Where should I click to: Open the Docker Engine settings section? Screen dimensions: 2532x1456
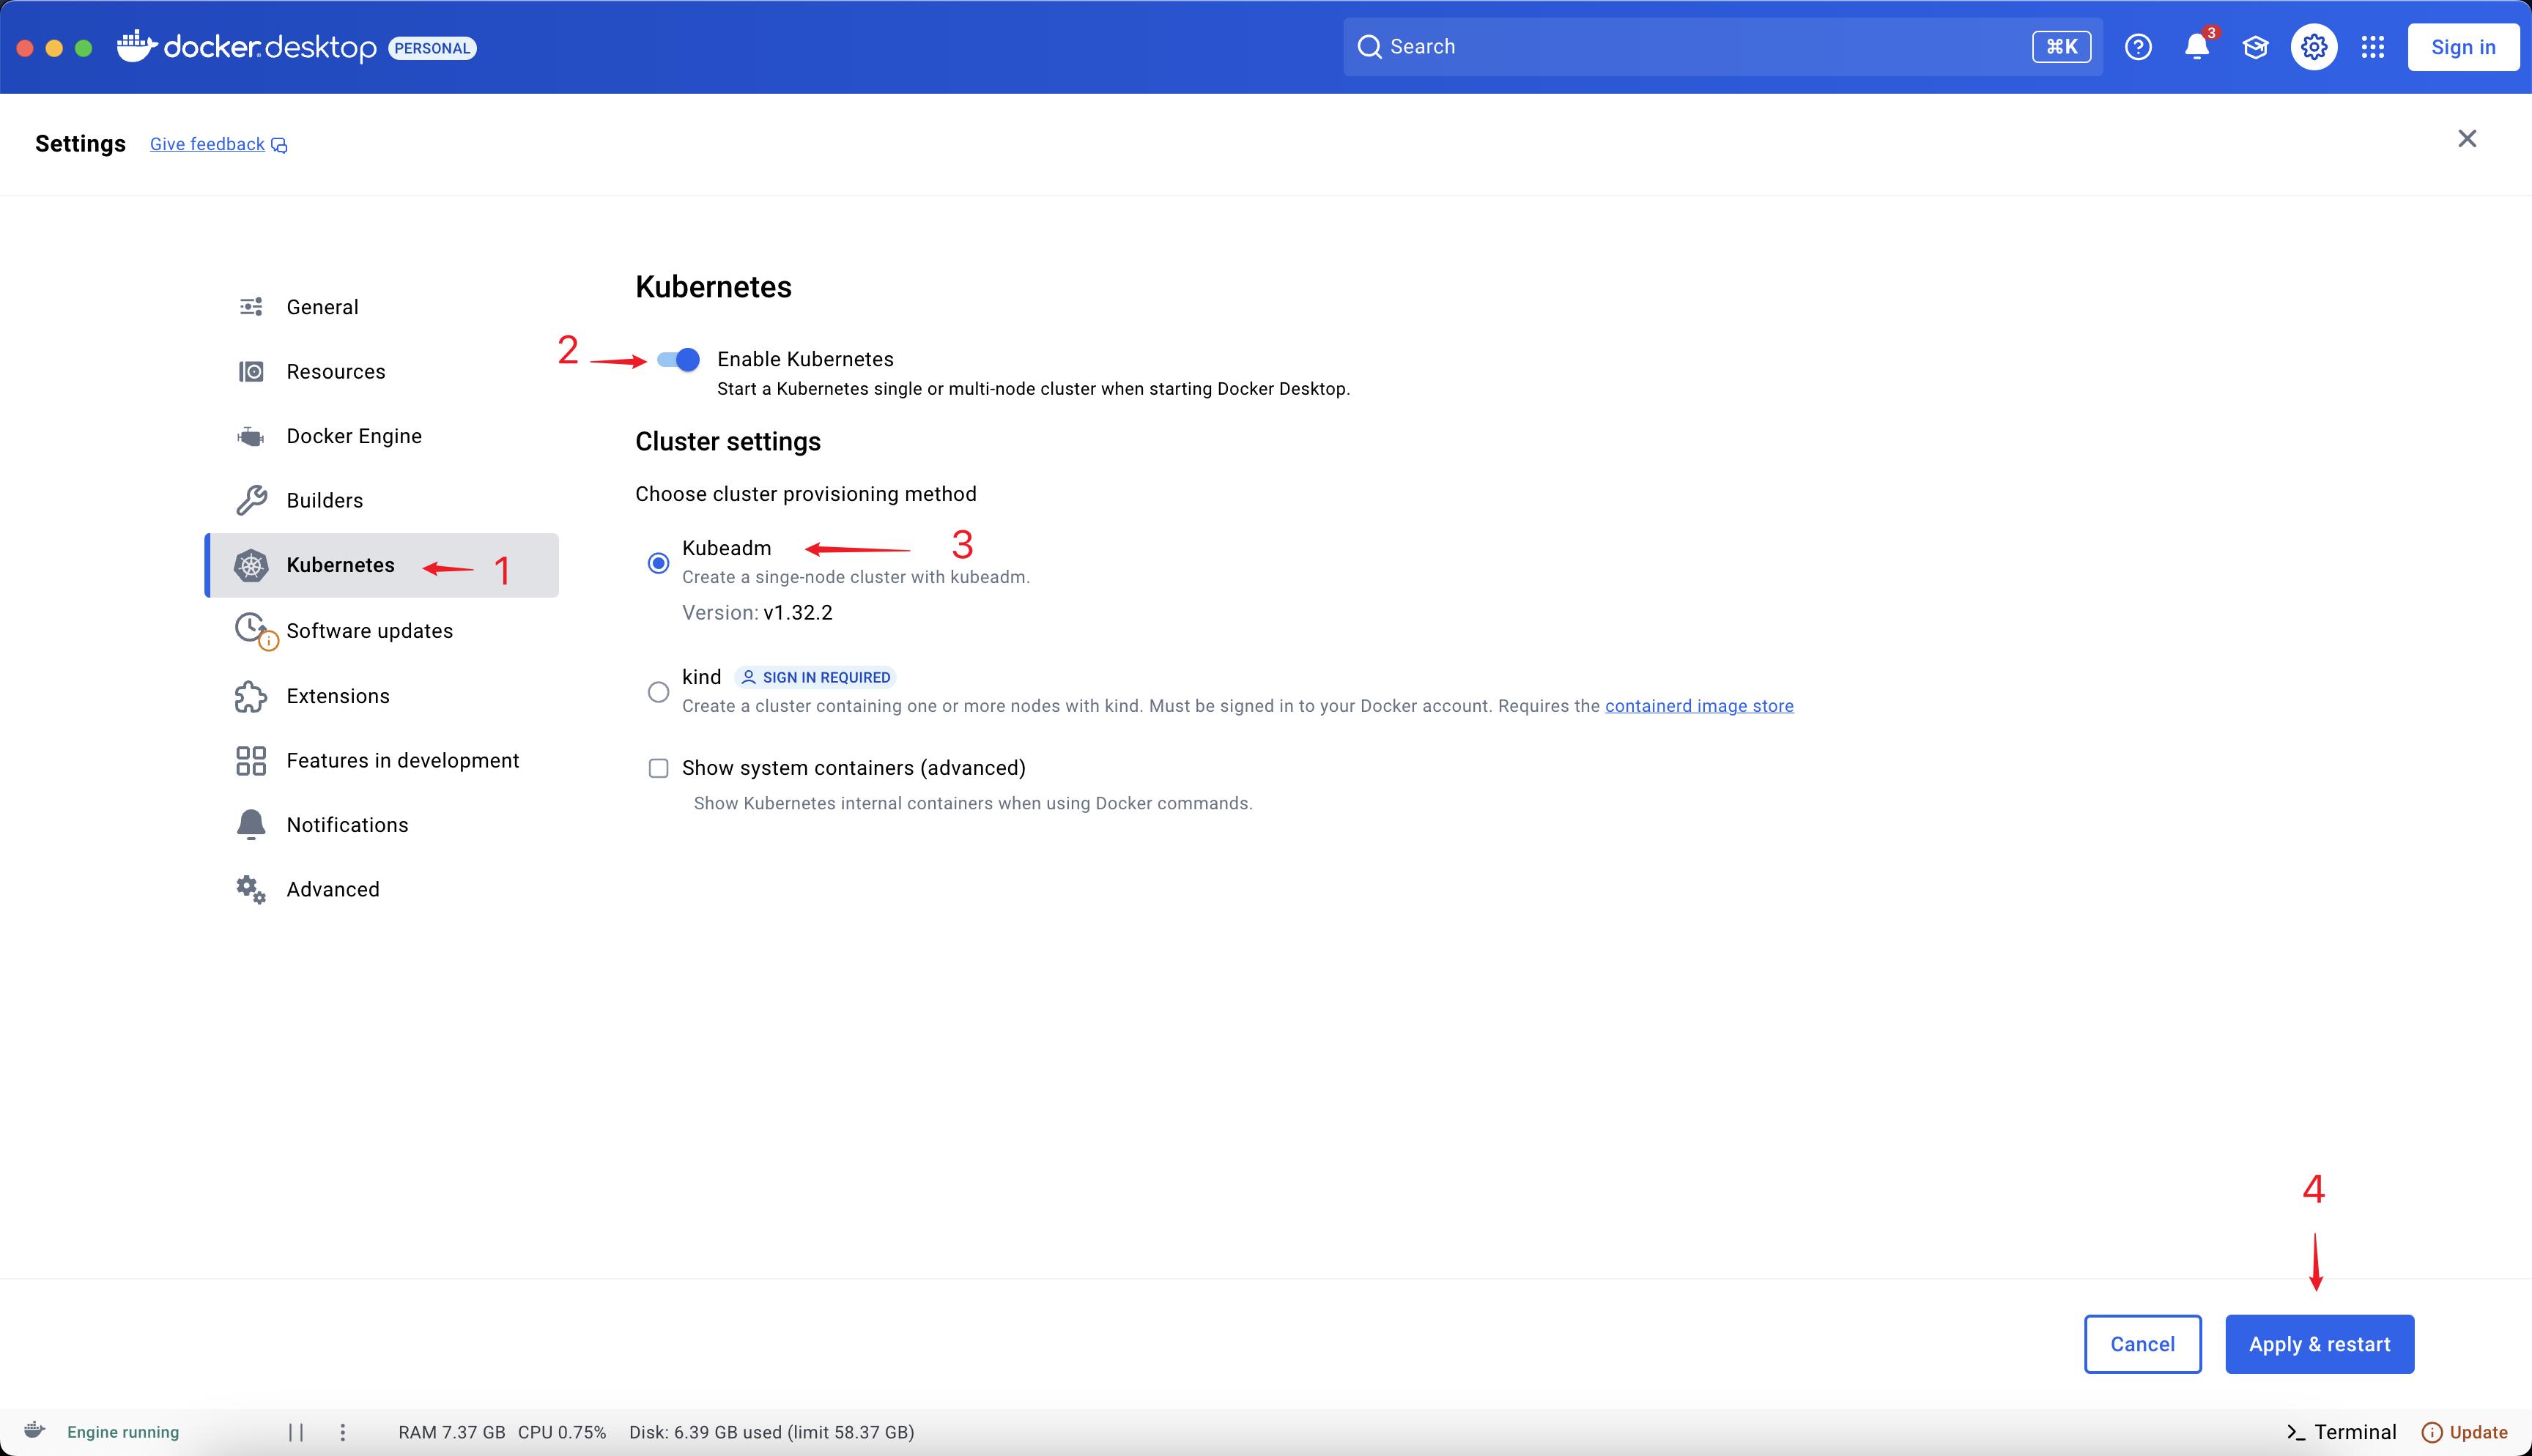(382, 436)
